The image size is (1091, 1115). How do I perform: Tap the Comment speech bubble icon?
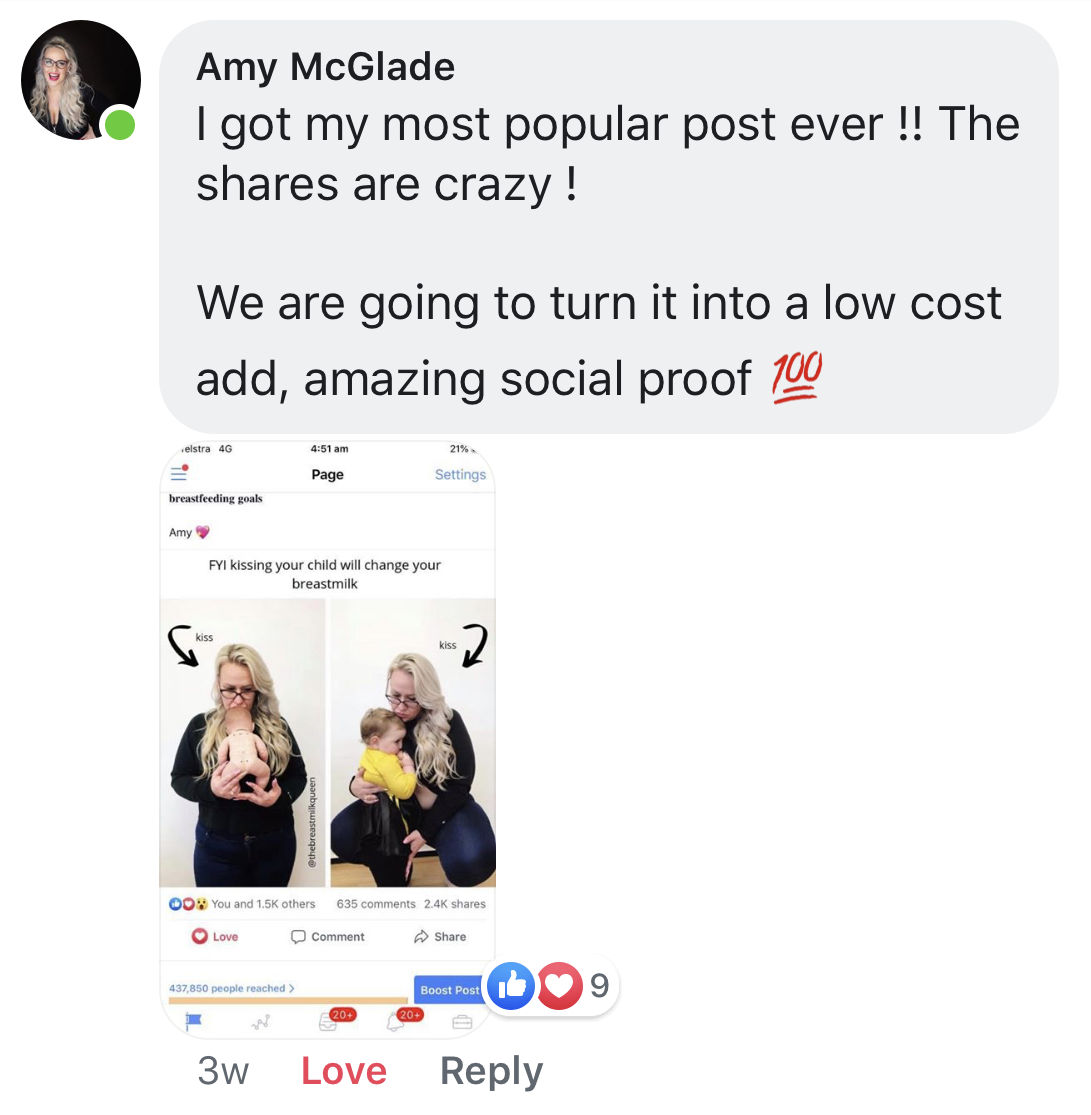(x=298, y=937)
